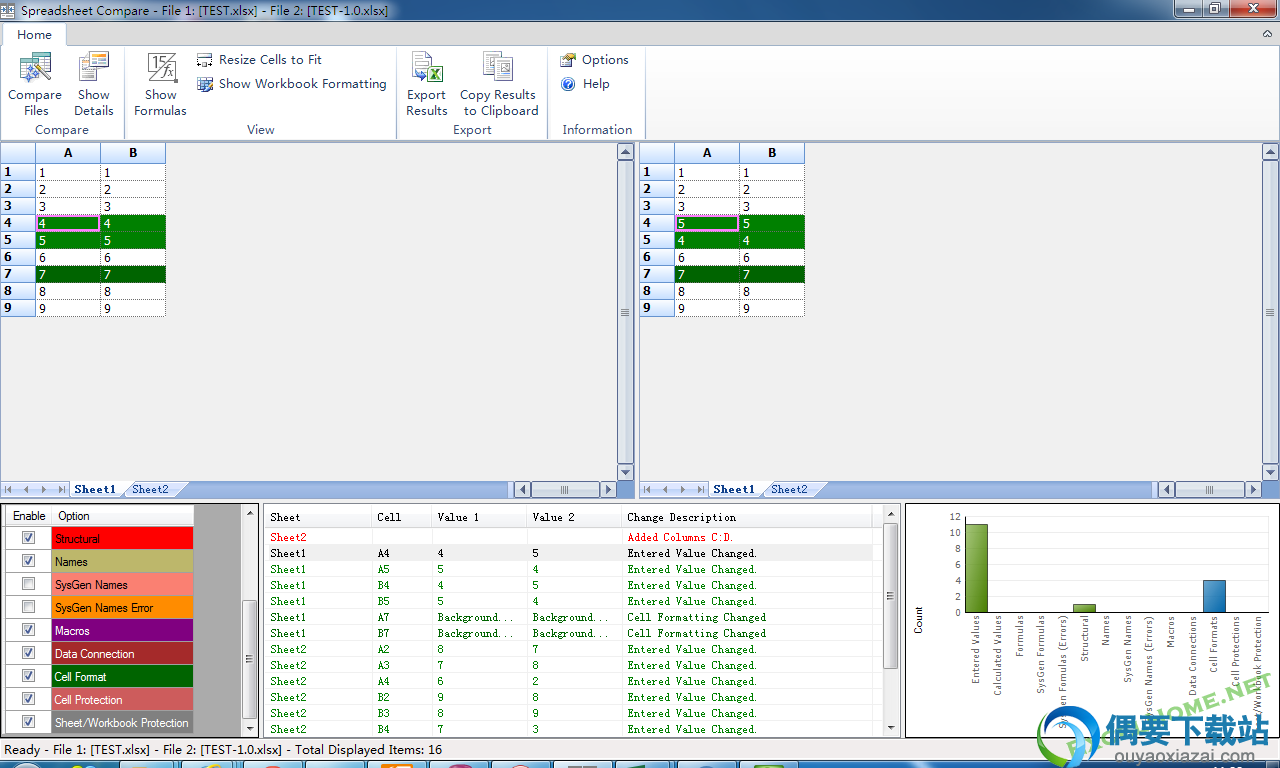Sort results by Value 2 header

coord(574,517)
